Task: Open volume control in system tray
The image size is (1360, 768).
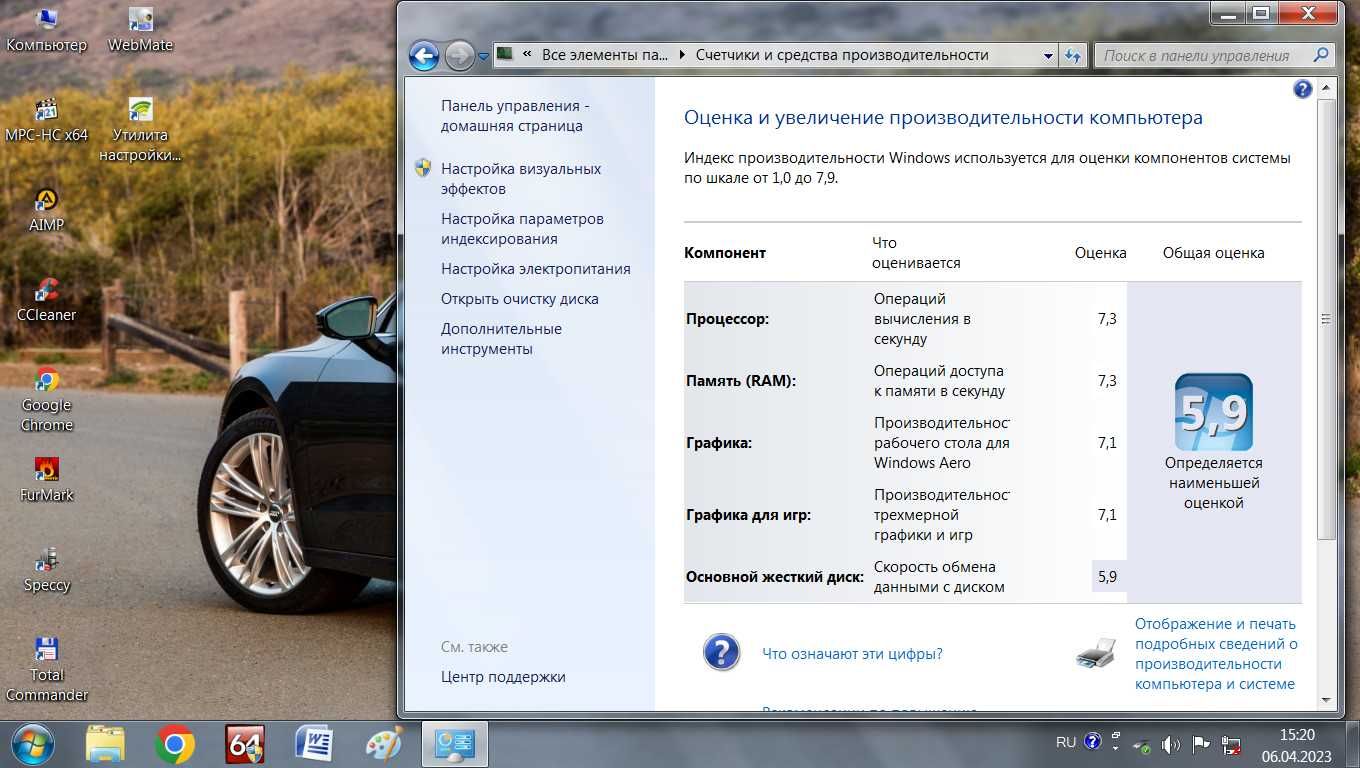Action: tap(1171, 744)
